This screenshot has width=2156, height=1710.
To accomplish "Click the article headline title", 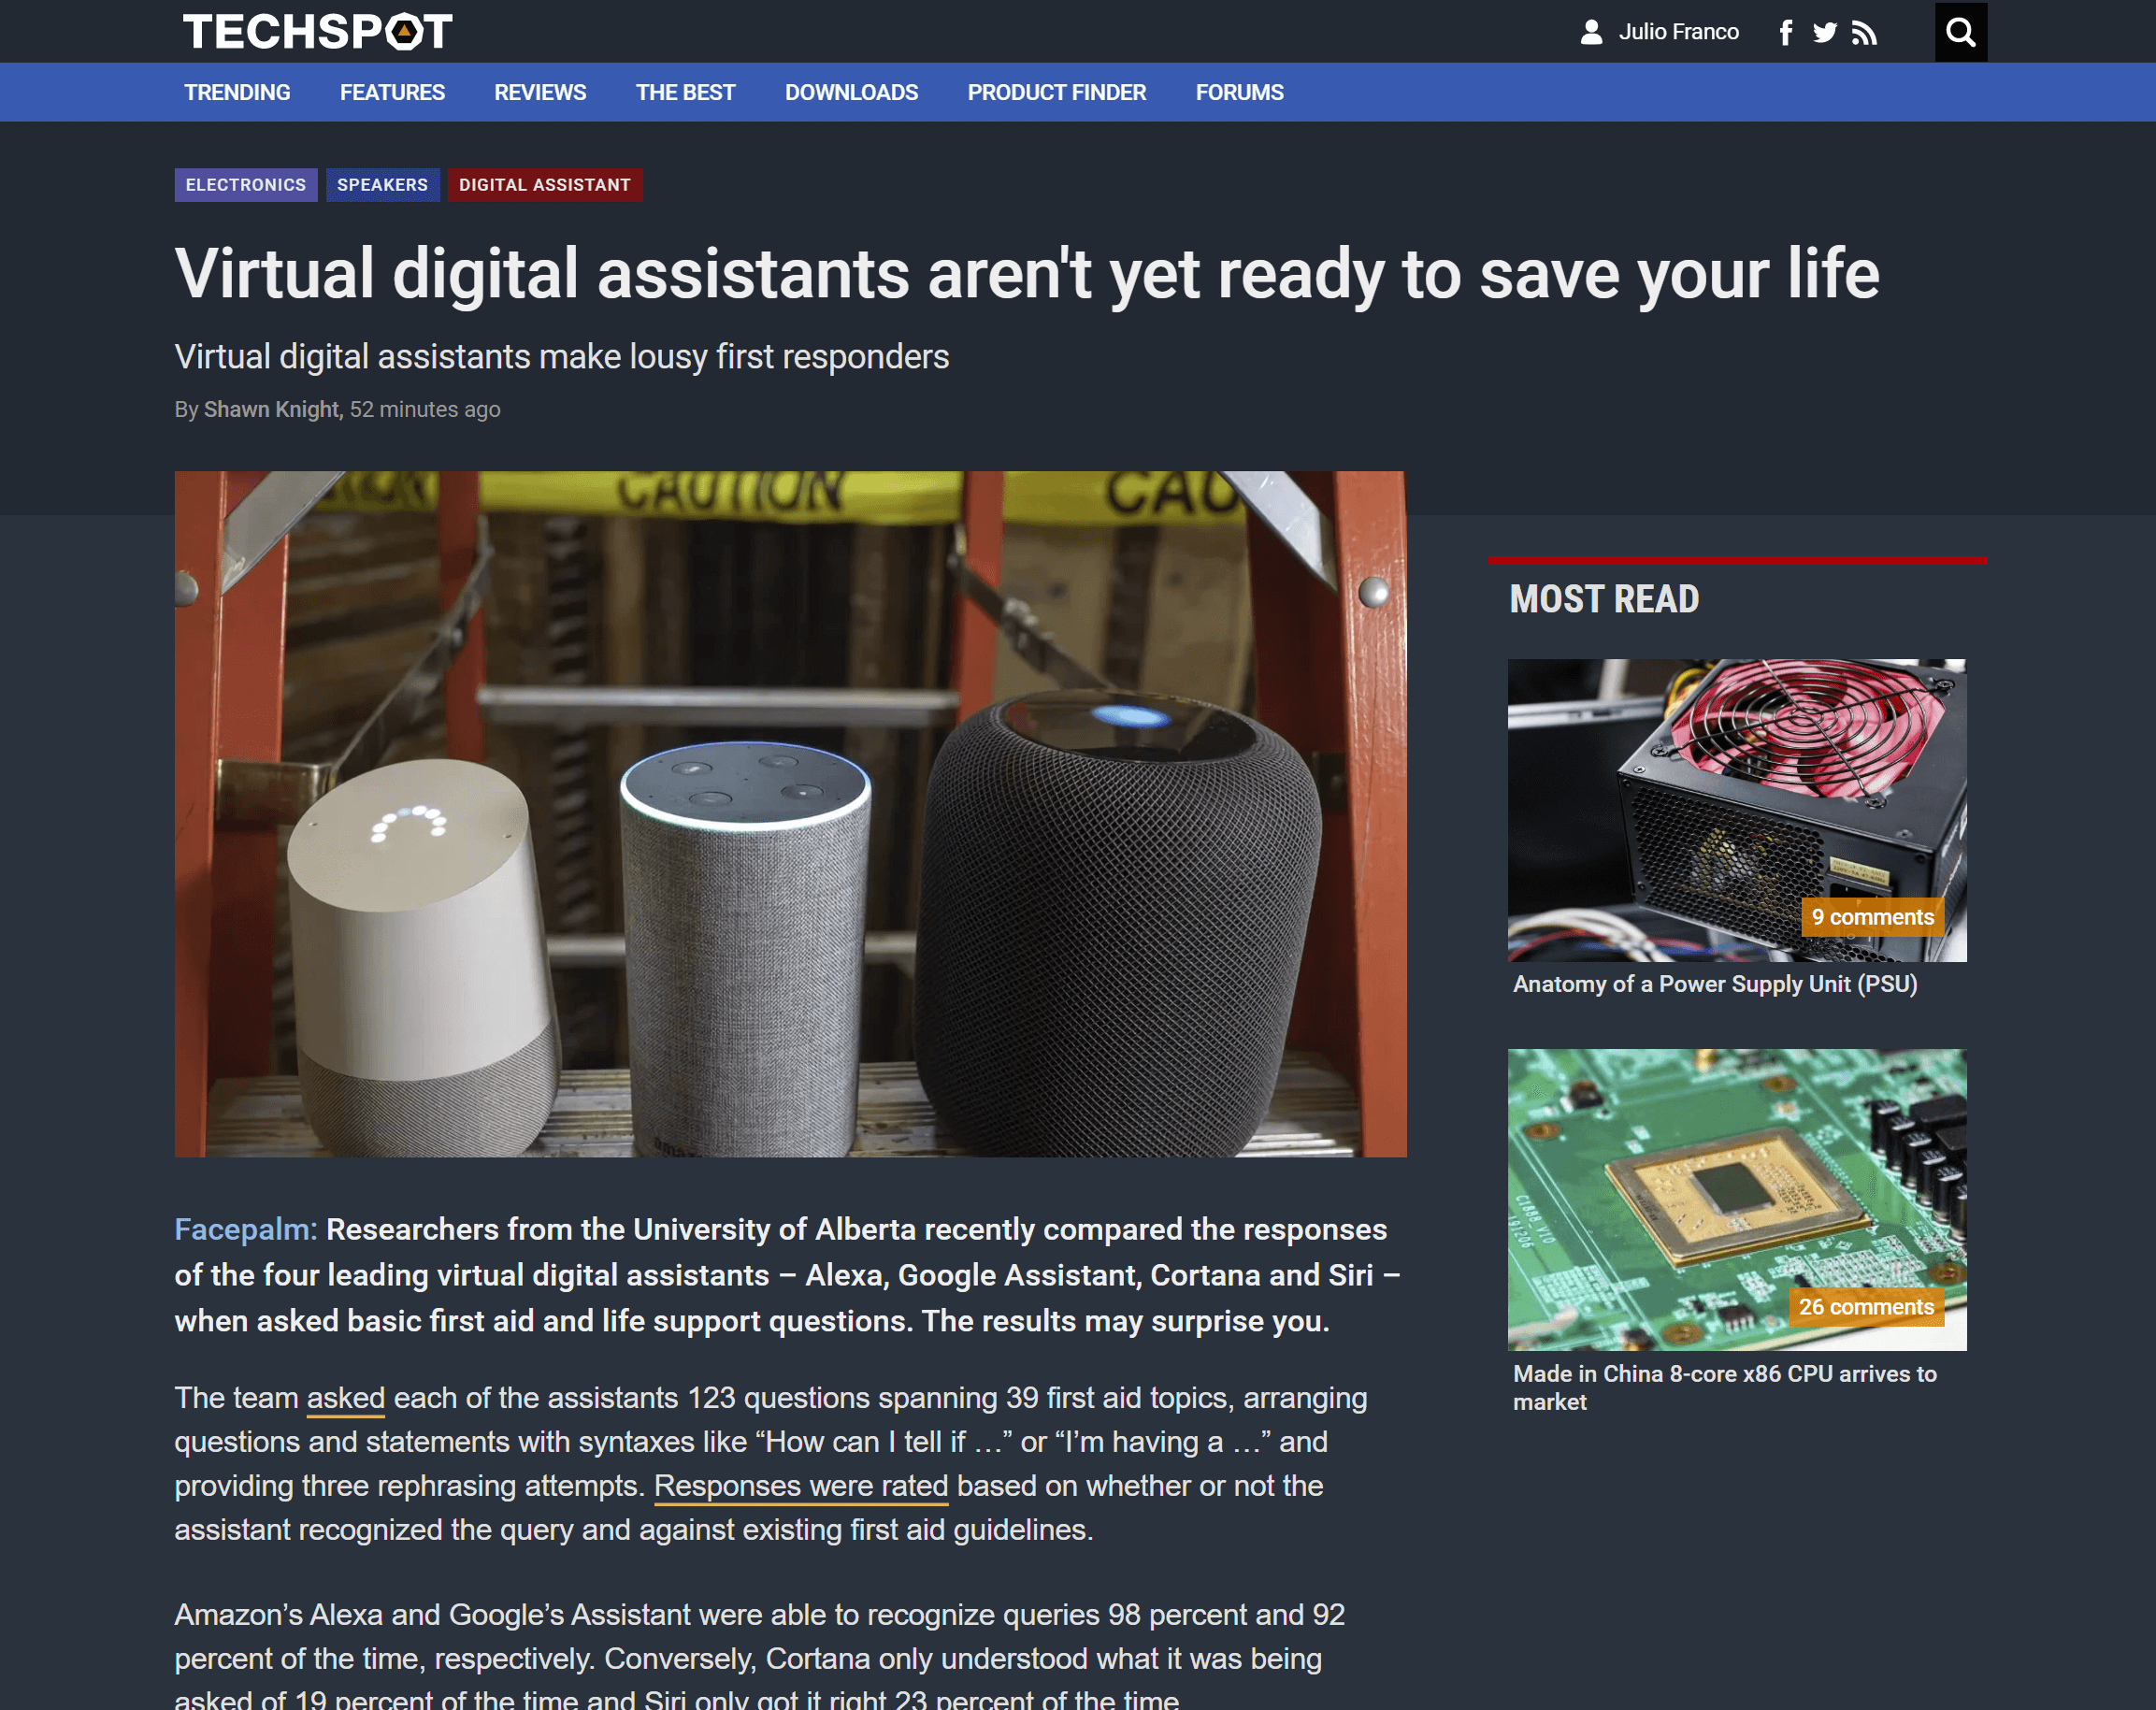I will pos(1027,274).
